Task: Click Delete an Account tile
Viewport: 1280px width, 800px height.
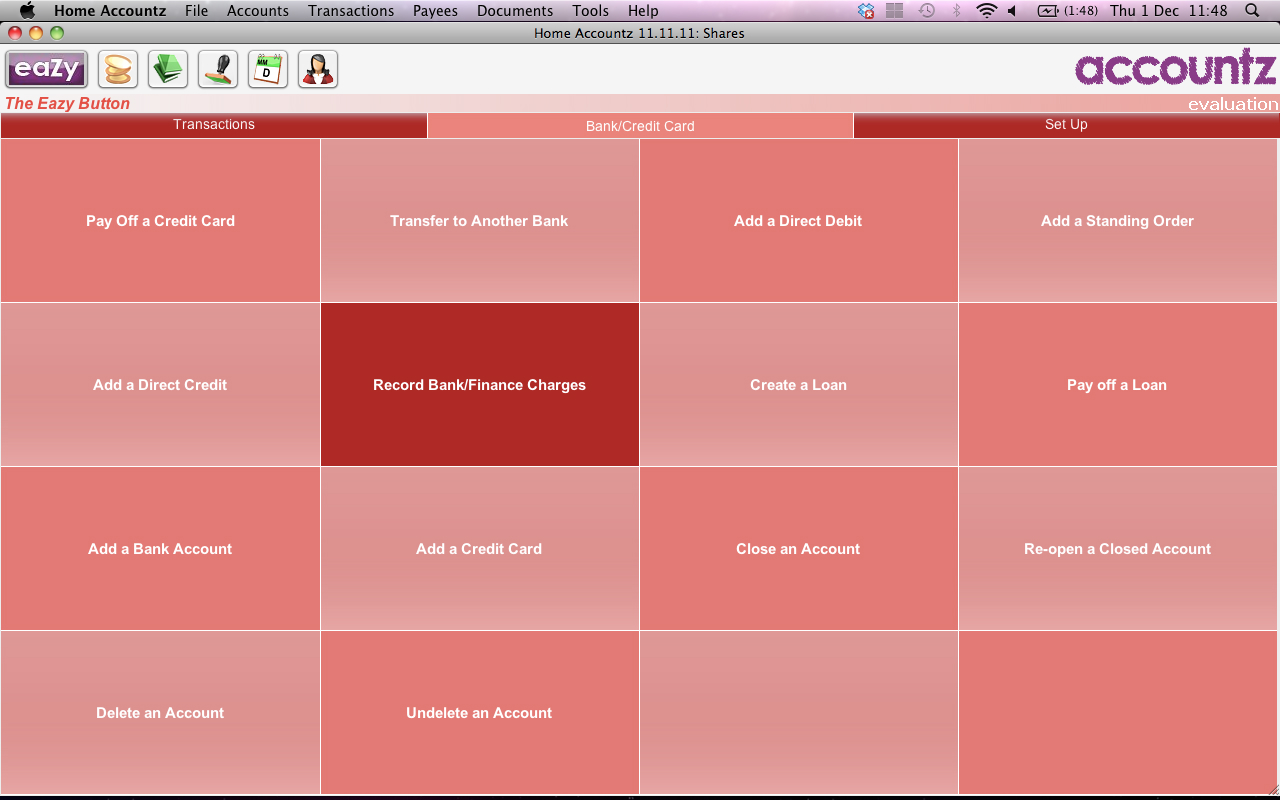Action: click(x=160, y=713)
